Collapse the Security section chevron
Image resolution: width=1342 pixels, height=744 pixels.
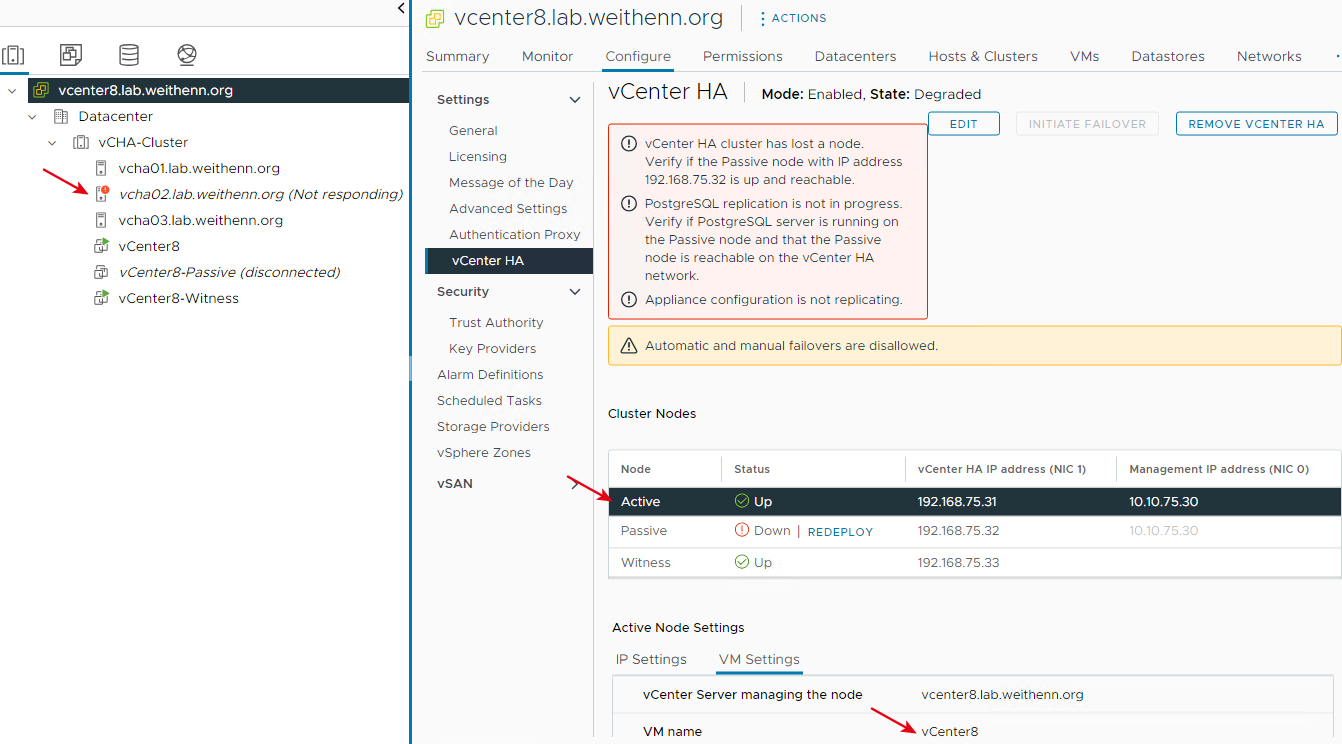pos(575,292)
